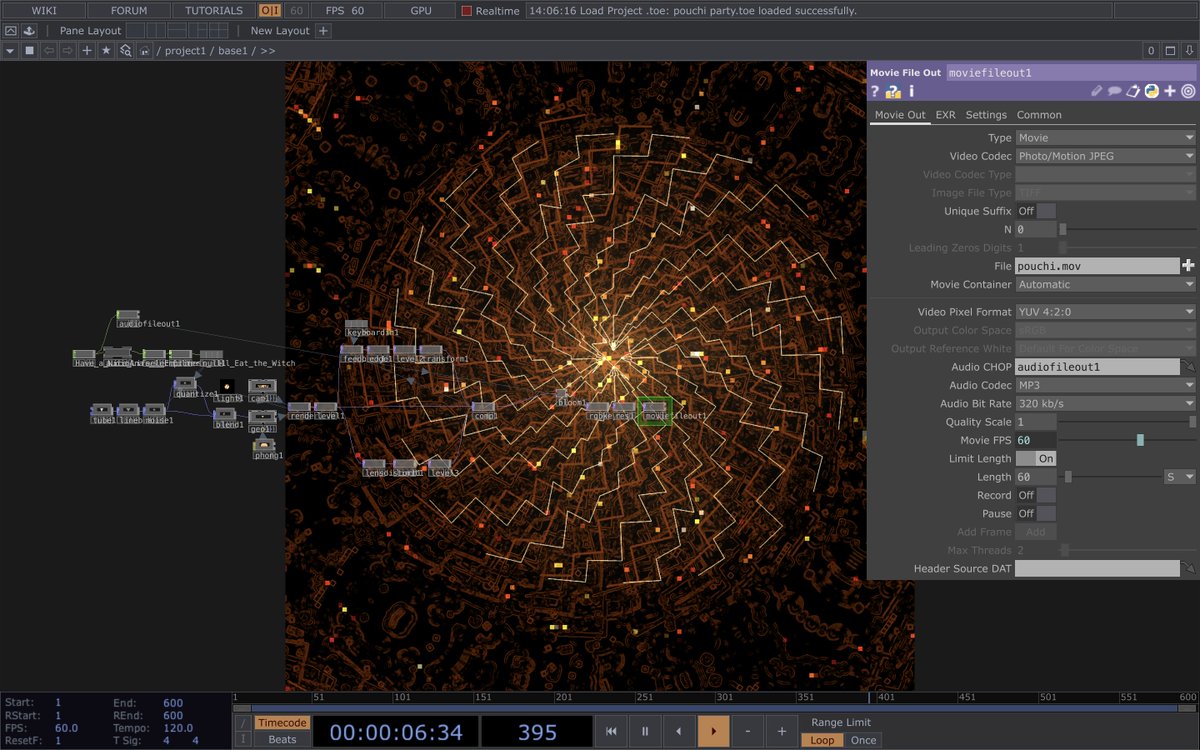Select Once range limit mode
Screen dimensions: 1200x750
click(x=863, y=740)
